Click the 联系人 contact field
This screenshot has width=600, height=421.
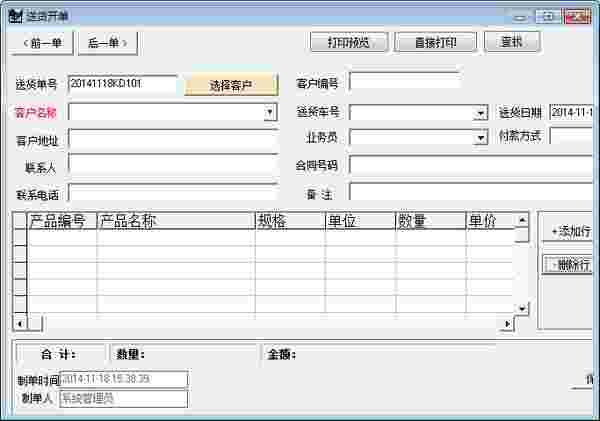coord(173,166)
